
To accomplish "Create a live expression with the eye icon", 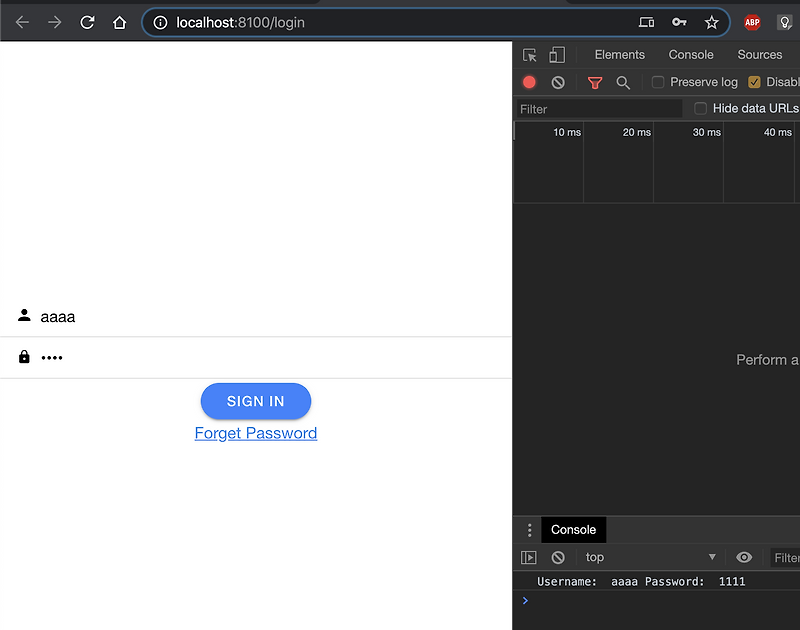I will pyautogui.click(x=744, y=557).
